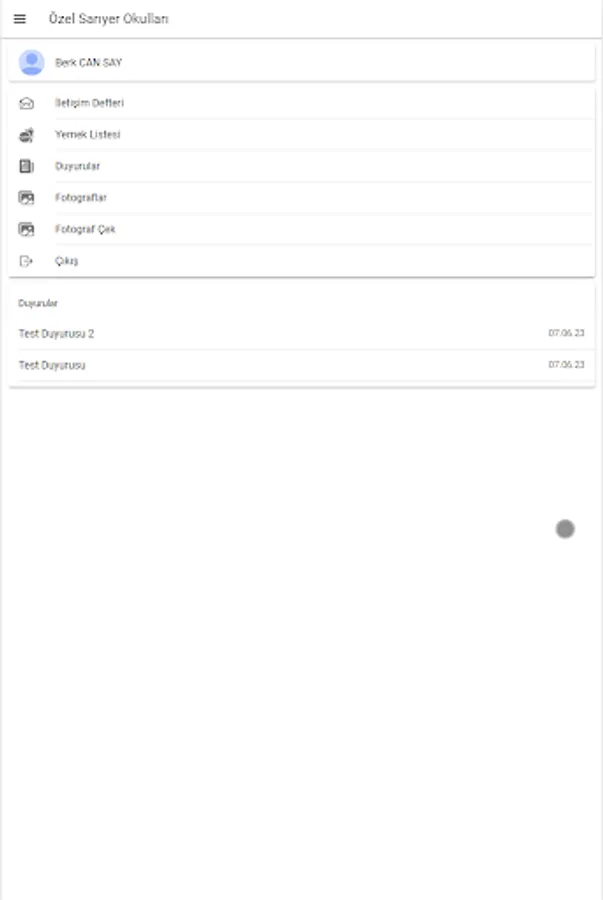Click the Fotoğraflar gallery icon
Viewport: 603px width, 900px height.
click(27, 198)
